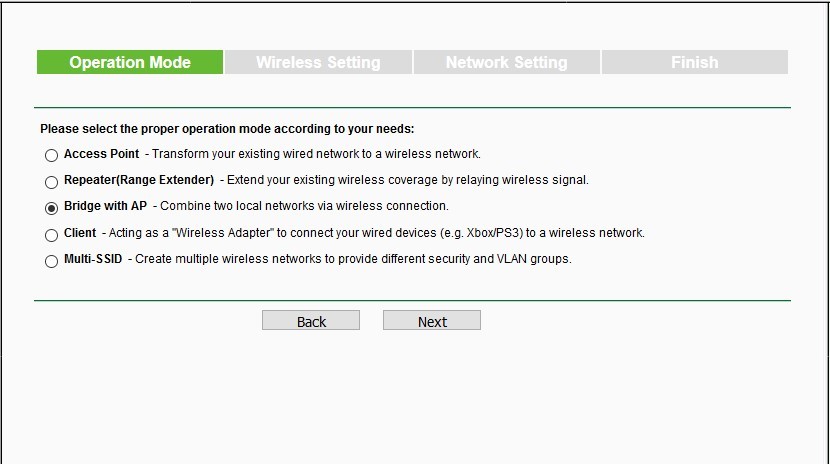Screen dimensions: 830x464
Task: Click the Back button
Action: 311,321
